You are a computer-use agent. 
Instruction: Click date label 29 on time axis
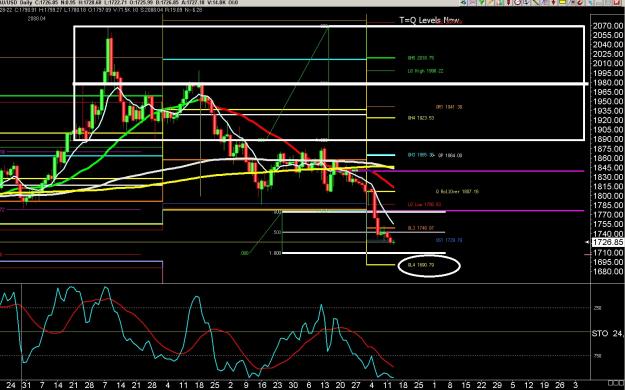497,385
